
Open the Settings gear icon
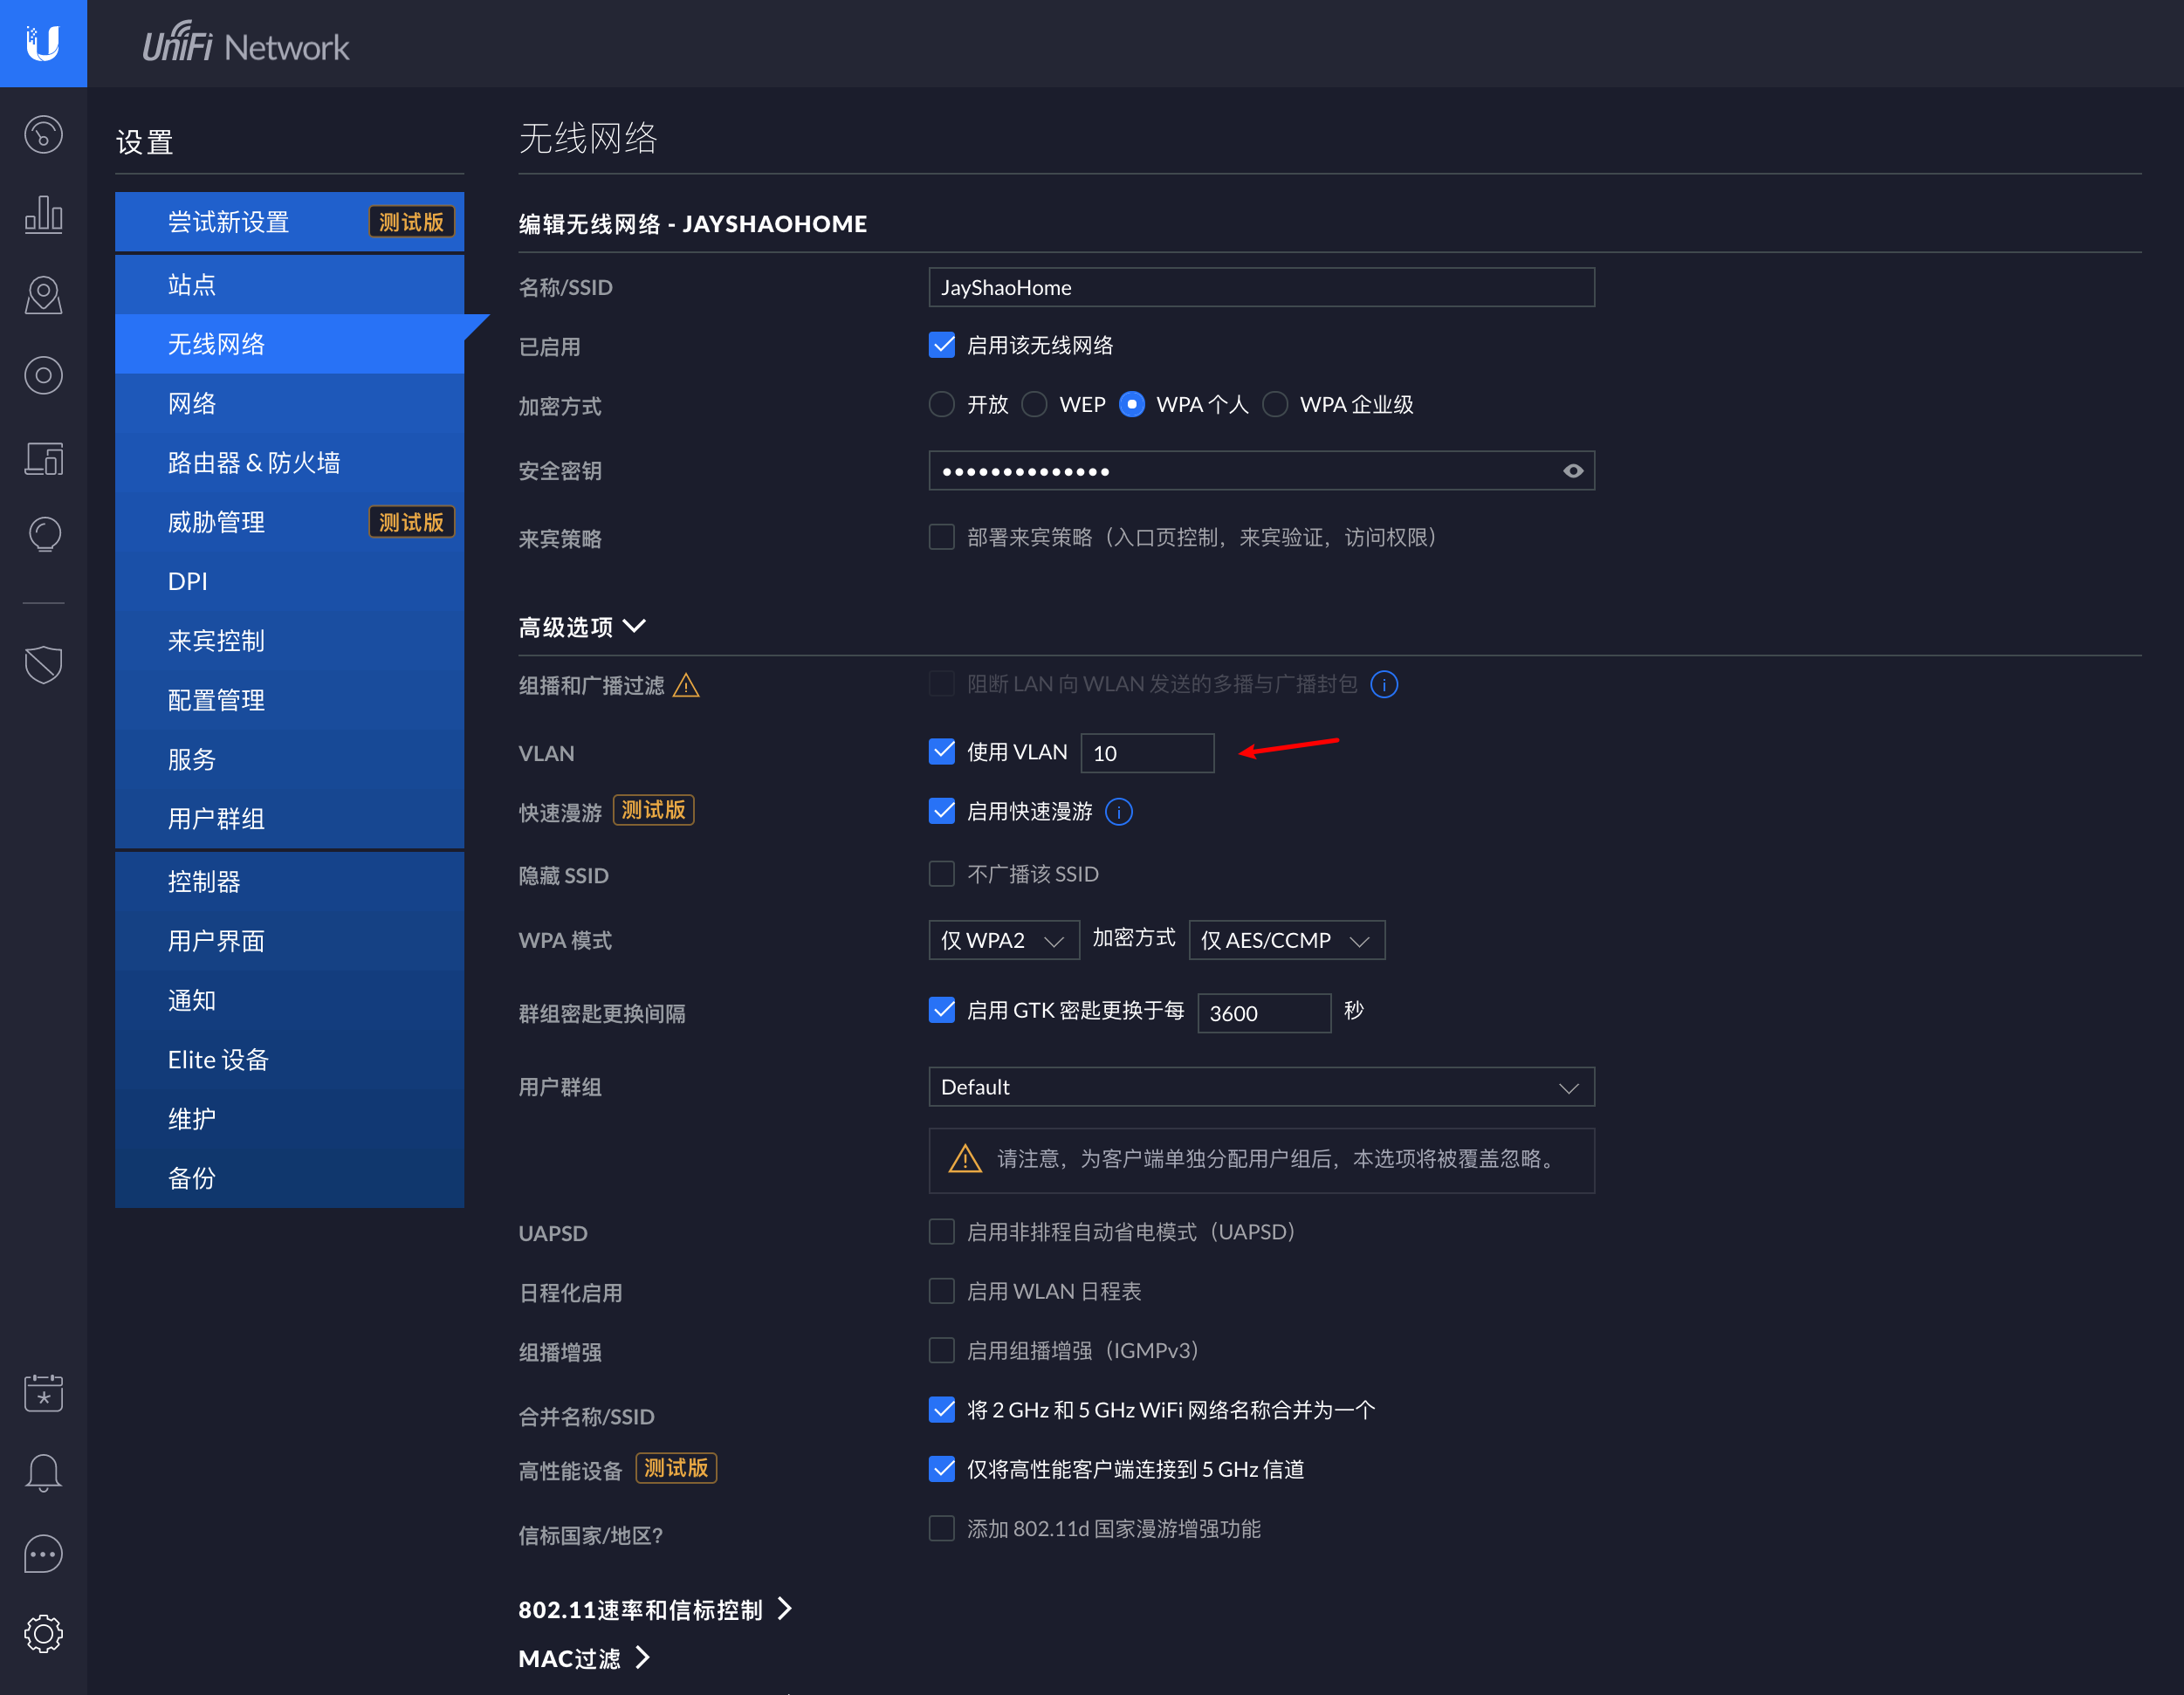tap(43, 1633)
